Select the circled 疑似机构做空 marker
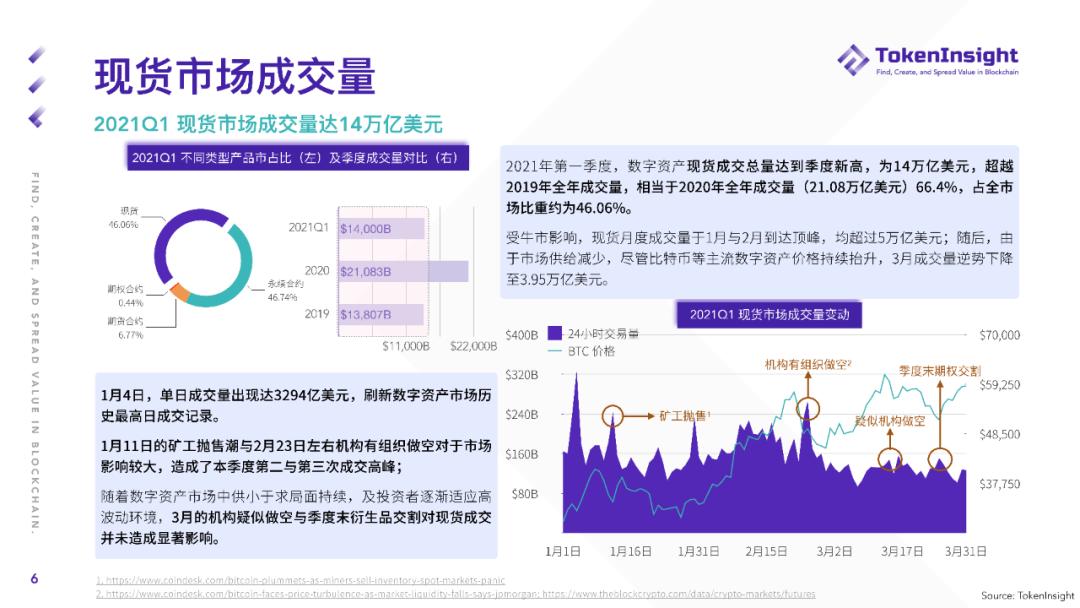Screen dimensions: 1080x608 [887, 458]
